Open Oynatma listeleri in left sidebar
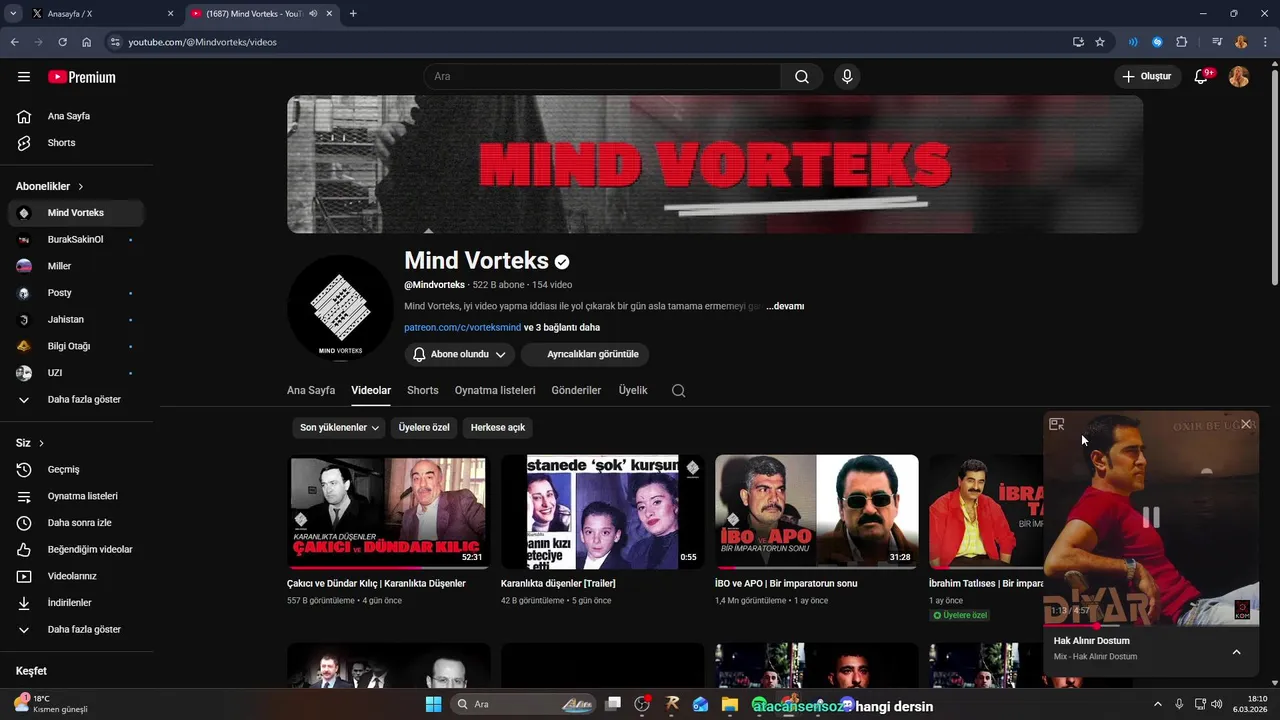 pos(76,496)
